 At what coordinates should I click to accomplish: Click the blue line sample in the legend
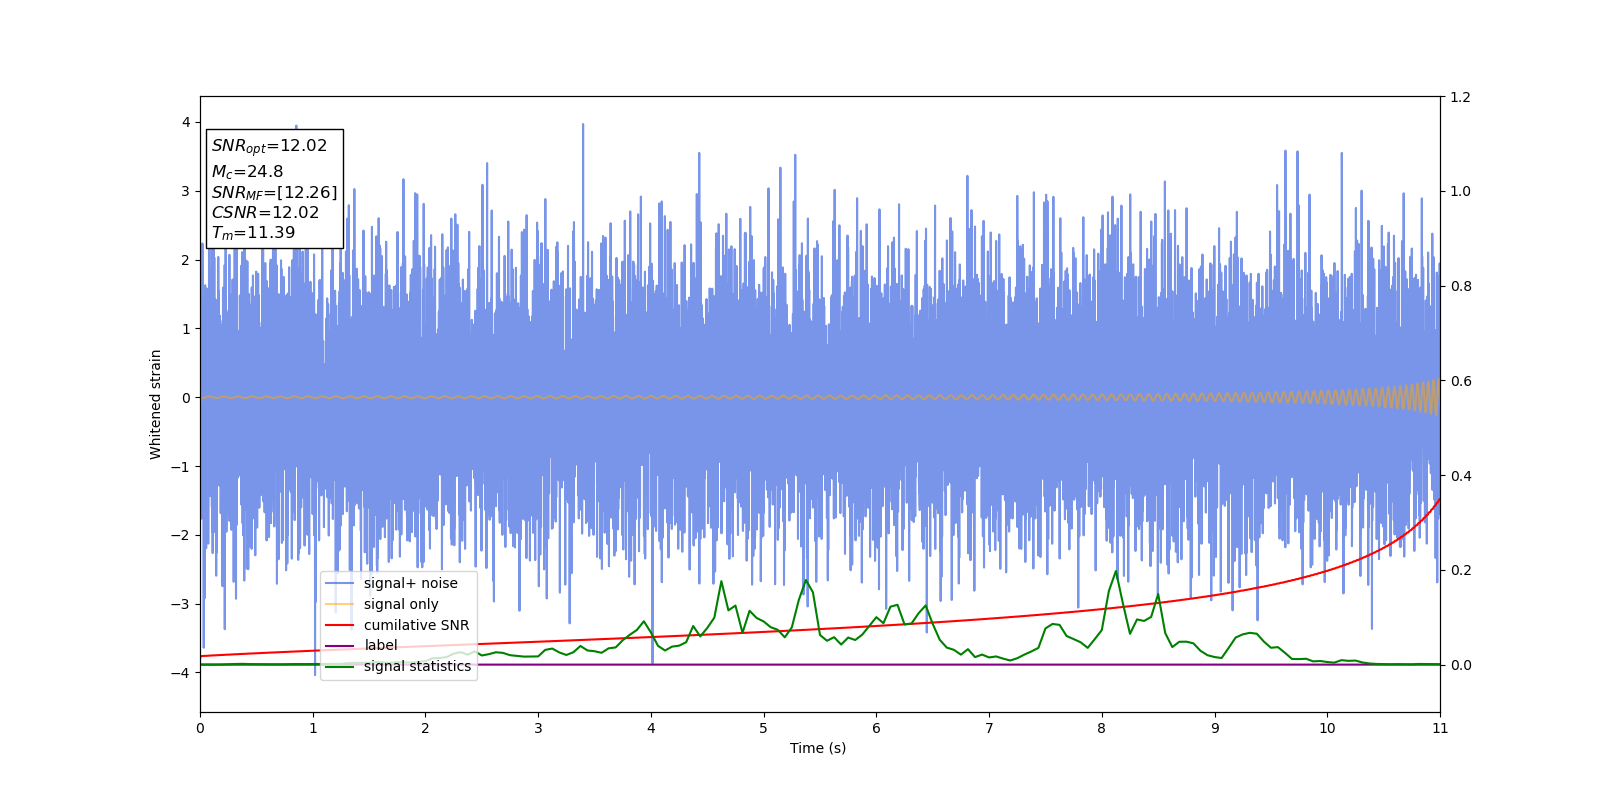click(x=340, y=583)
